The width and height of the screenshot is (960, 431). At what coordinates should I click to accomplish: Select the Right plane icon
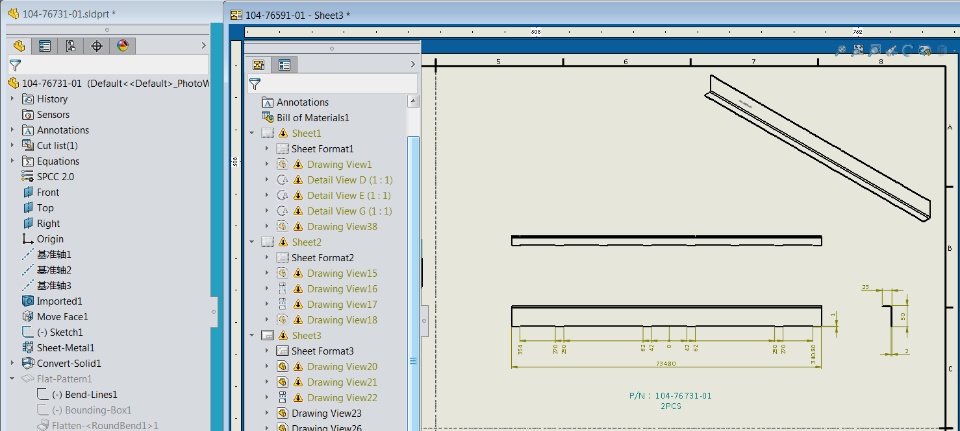[x=28, y=223]
